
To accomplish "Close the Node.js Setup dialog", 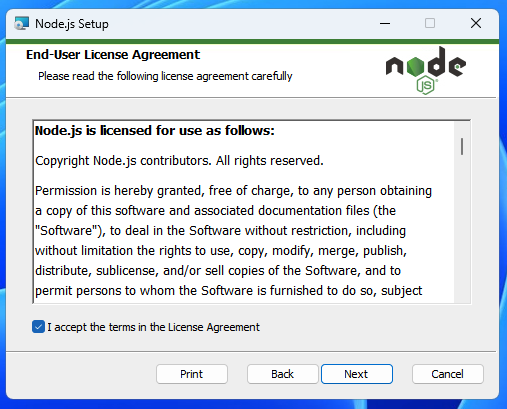I will click(476, 23).
